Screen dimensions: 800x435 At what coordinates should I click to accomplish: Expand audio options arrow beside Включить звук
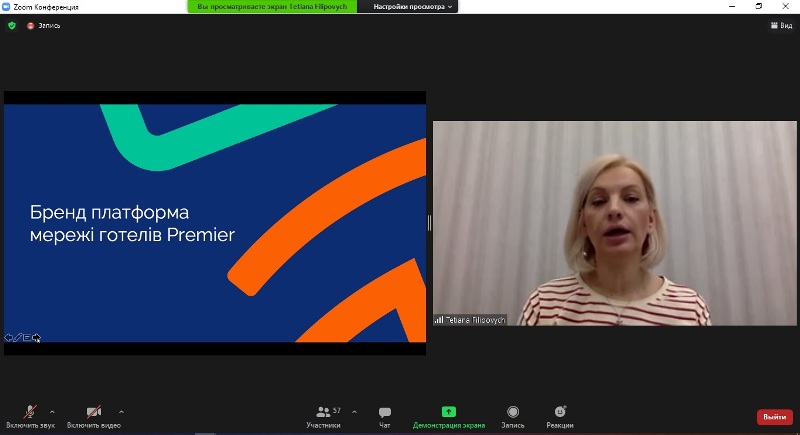tap(52, 412)
